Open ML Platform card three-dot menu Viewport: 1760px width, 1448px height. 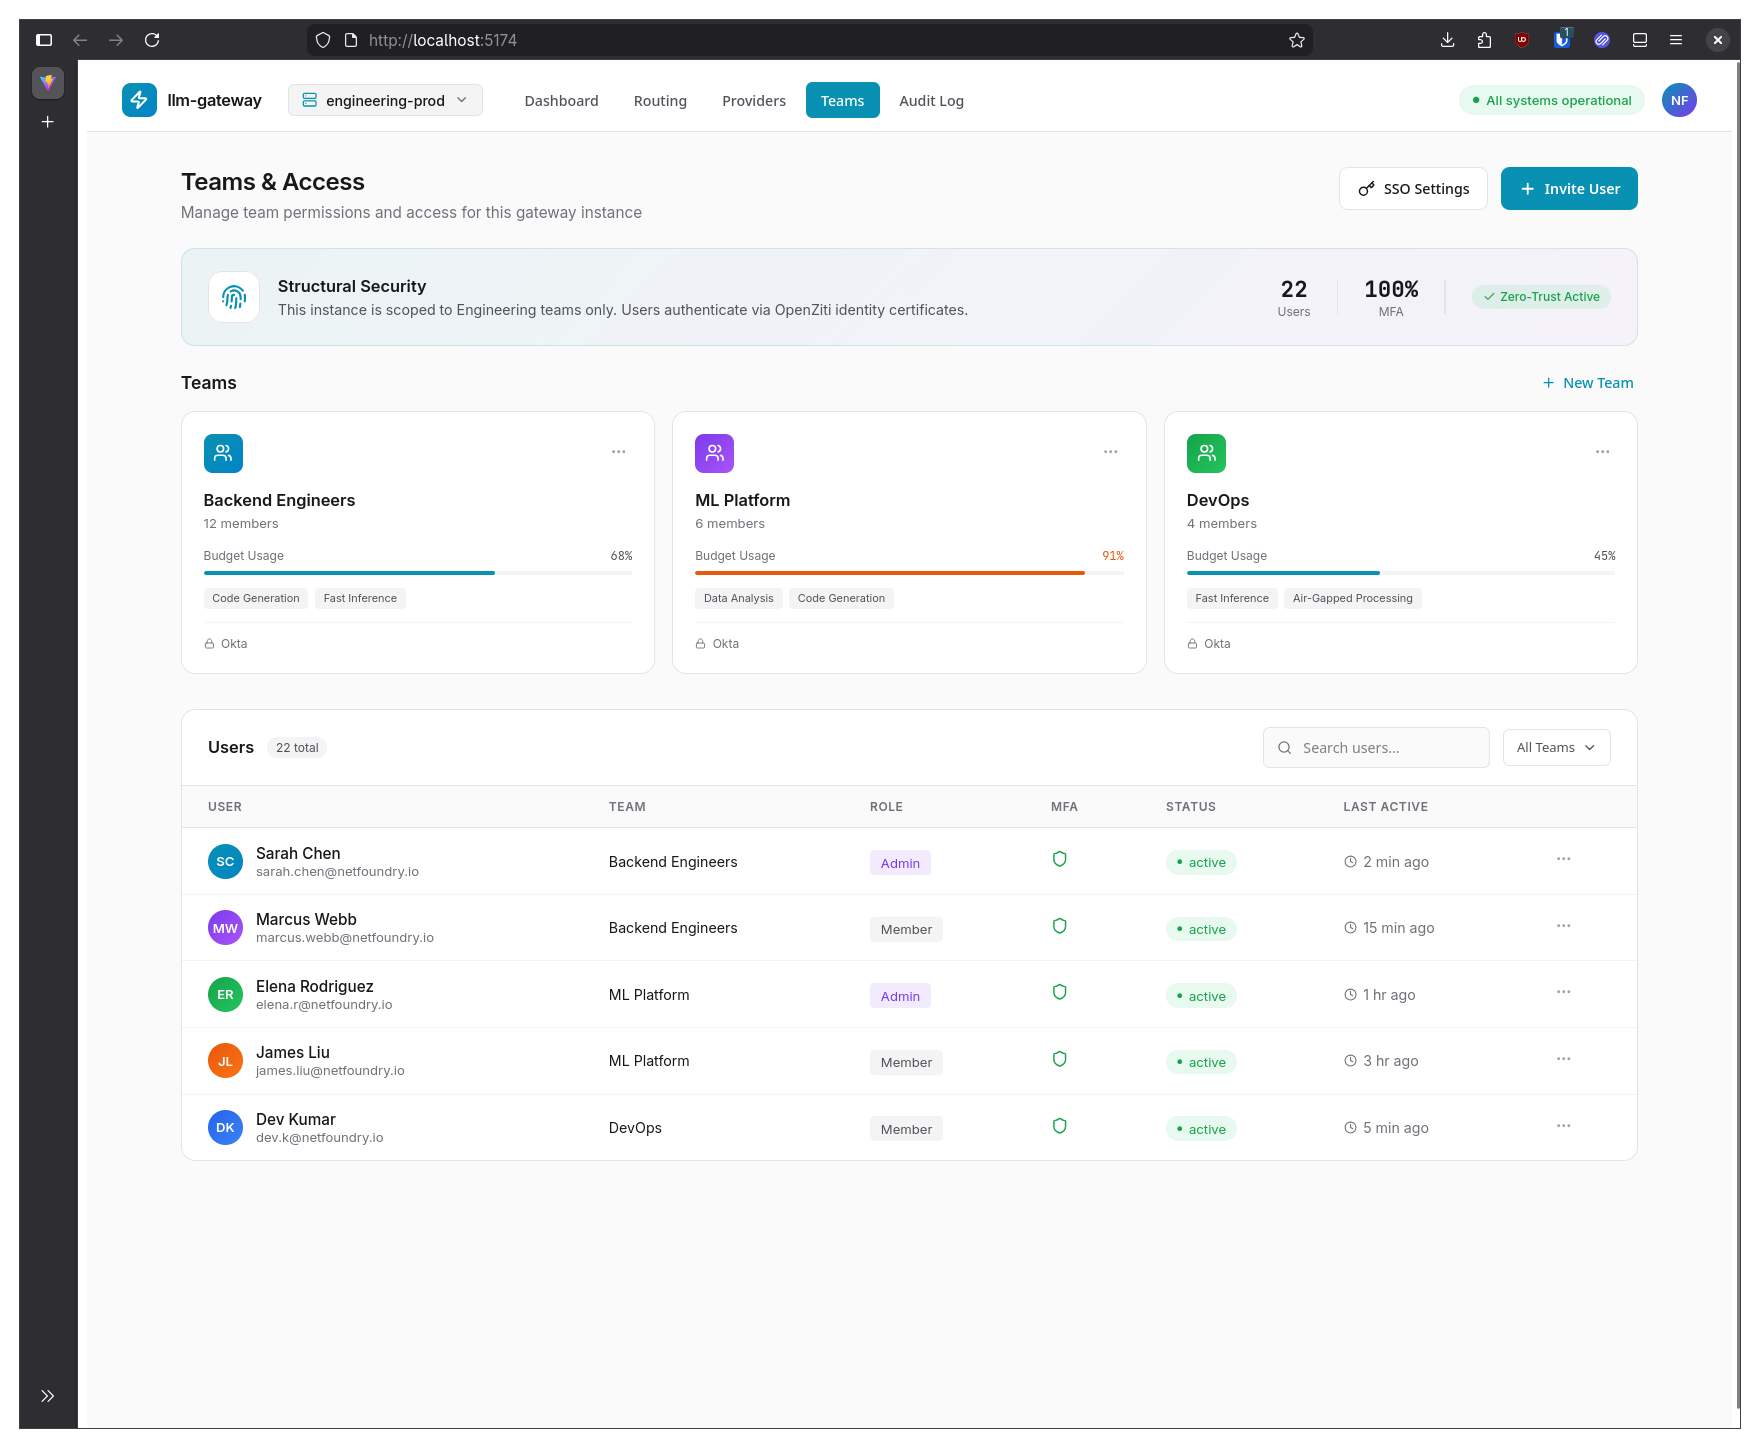1110,452
